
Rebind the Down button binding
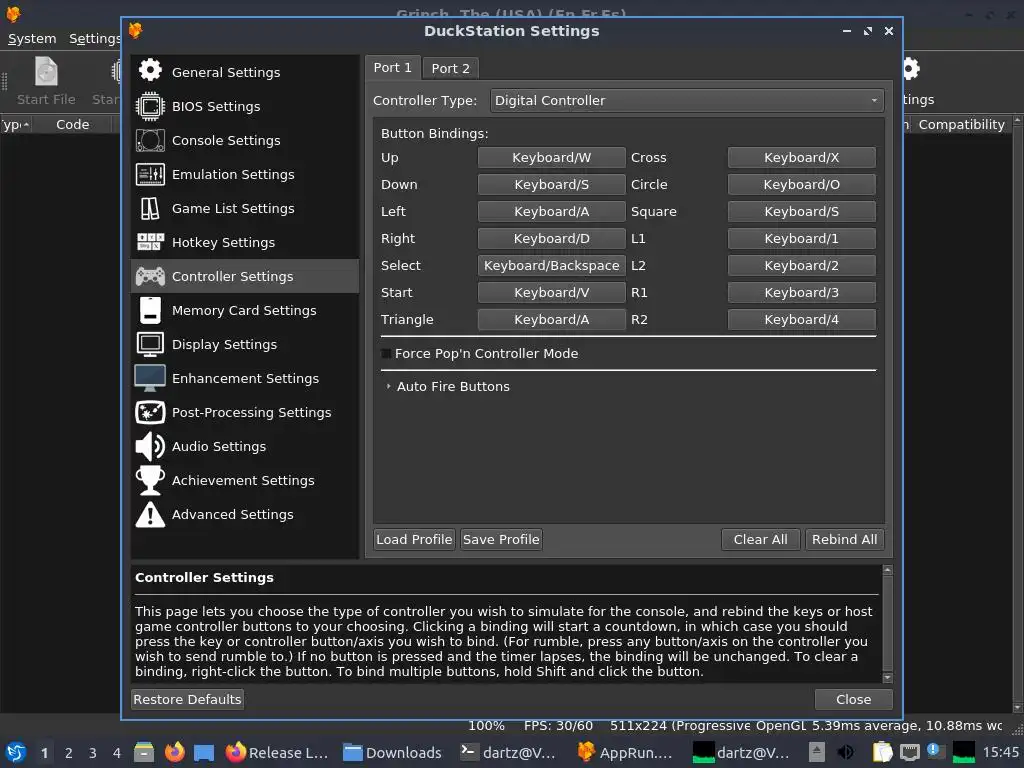pos(551,185)
